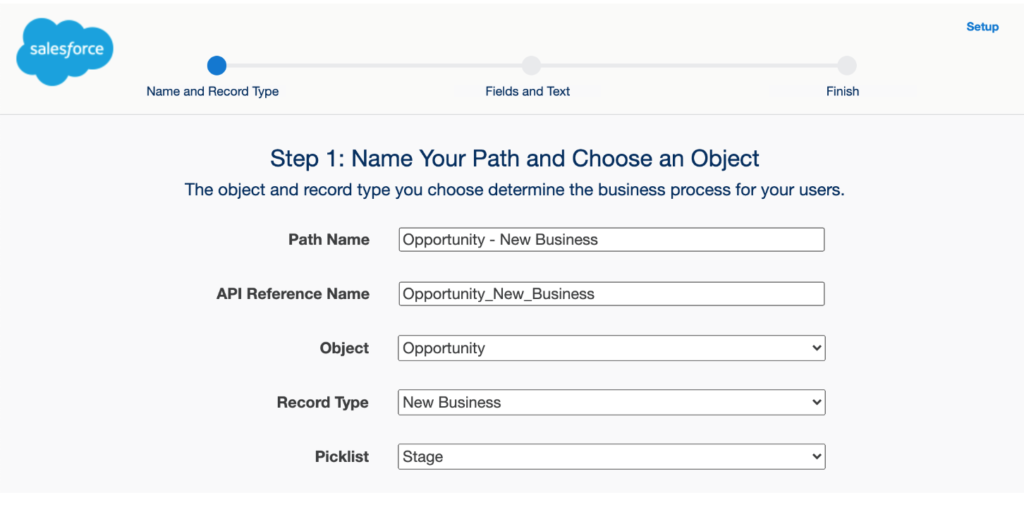Click the Finish step label

(x=842, y=91)
